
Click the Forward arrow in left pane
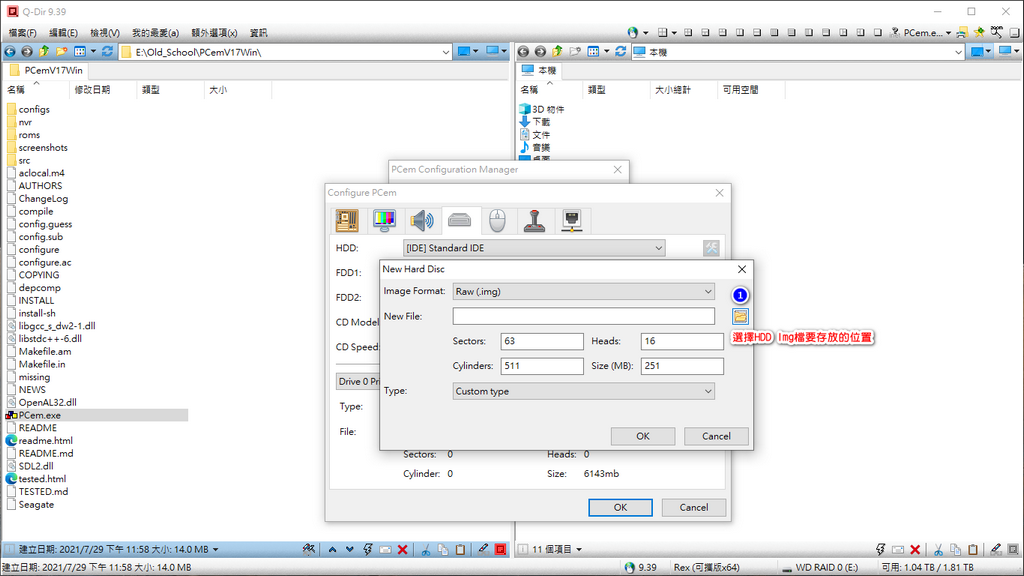click(x=27, y=52)
